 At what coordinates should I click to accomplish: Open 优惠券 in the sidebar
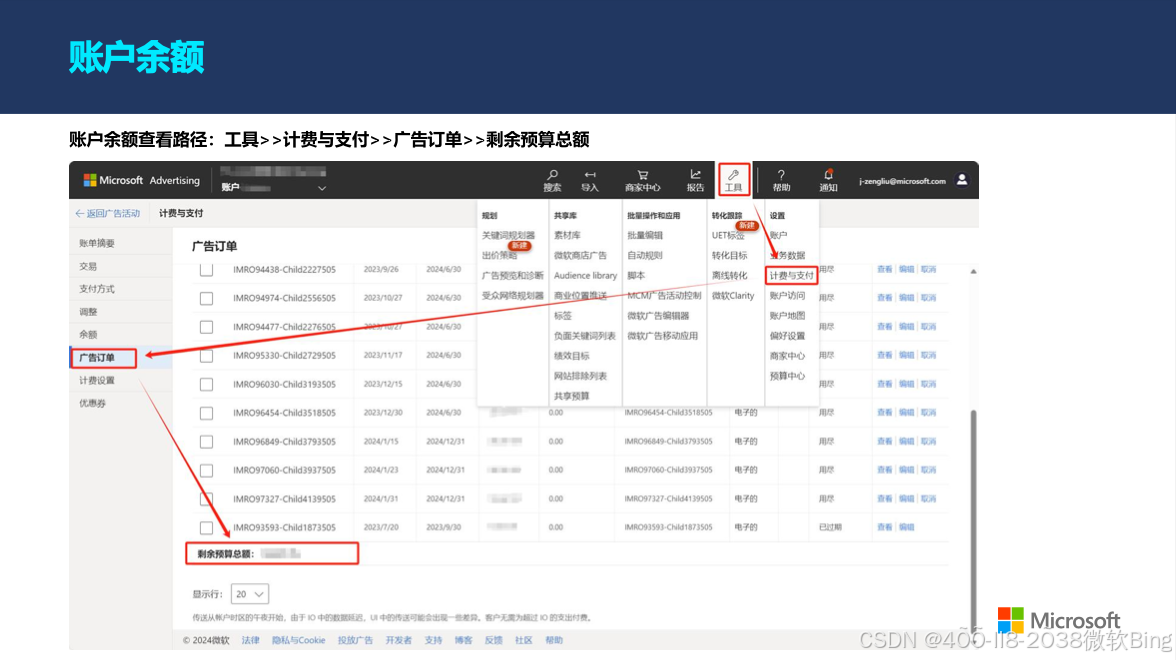(93, 404)
